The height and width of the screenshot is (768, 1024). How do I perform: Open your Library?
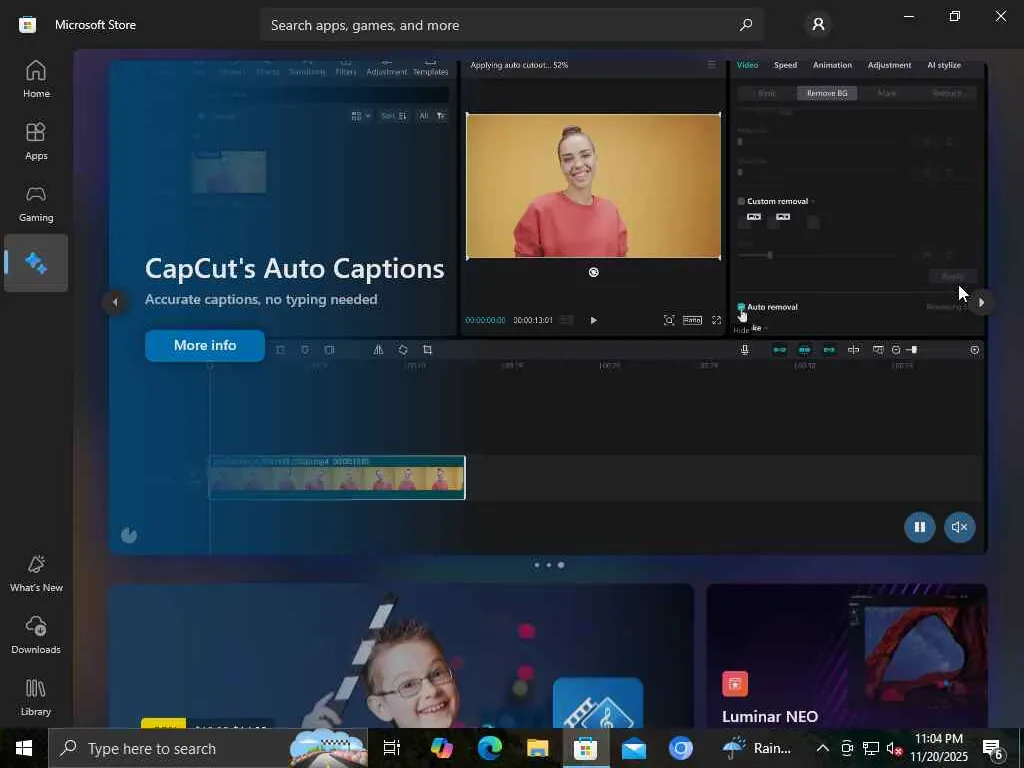[36, 697]
